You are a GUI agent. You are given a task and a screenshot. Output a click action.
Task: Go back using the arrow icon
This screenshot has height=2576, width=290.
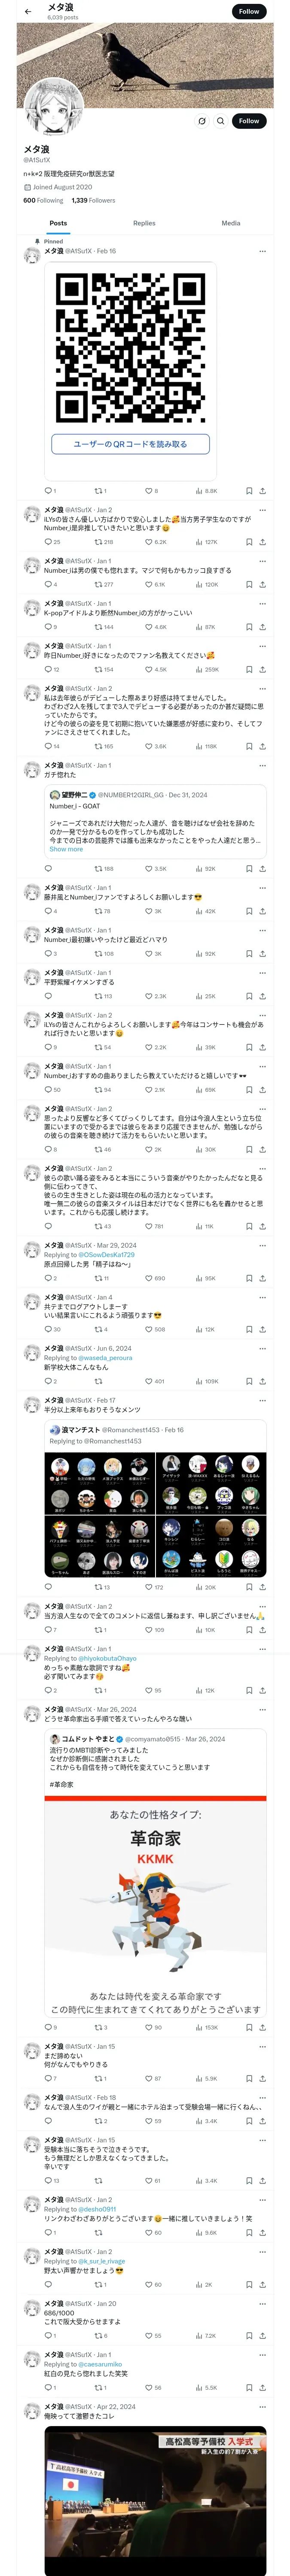click(28, 12)
